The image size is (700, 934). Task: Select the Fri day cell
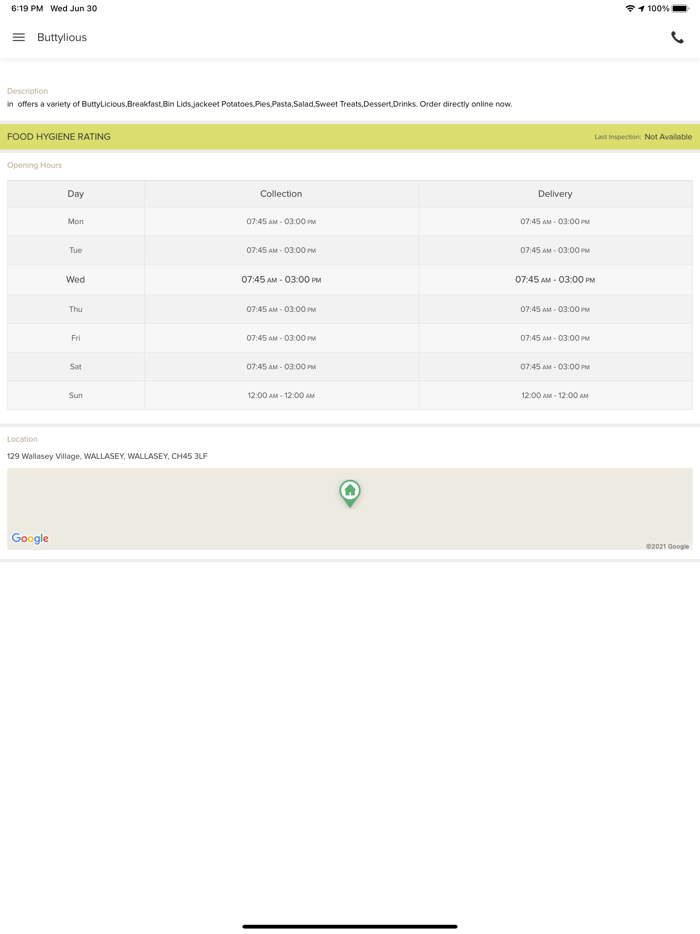(76, 338)
